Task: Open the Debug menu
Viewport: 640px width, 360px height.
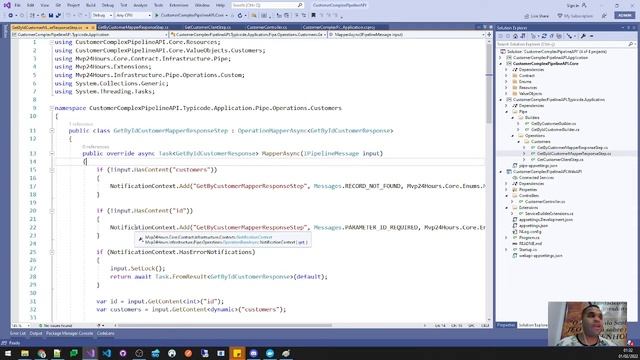Action: [108, 5]
